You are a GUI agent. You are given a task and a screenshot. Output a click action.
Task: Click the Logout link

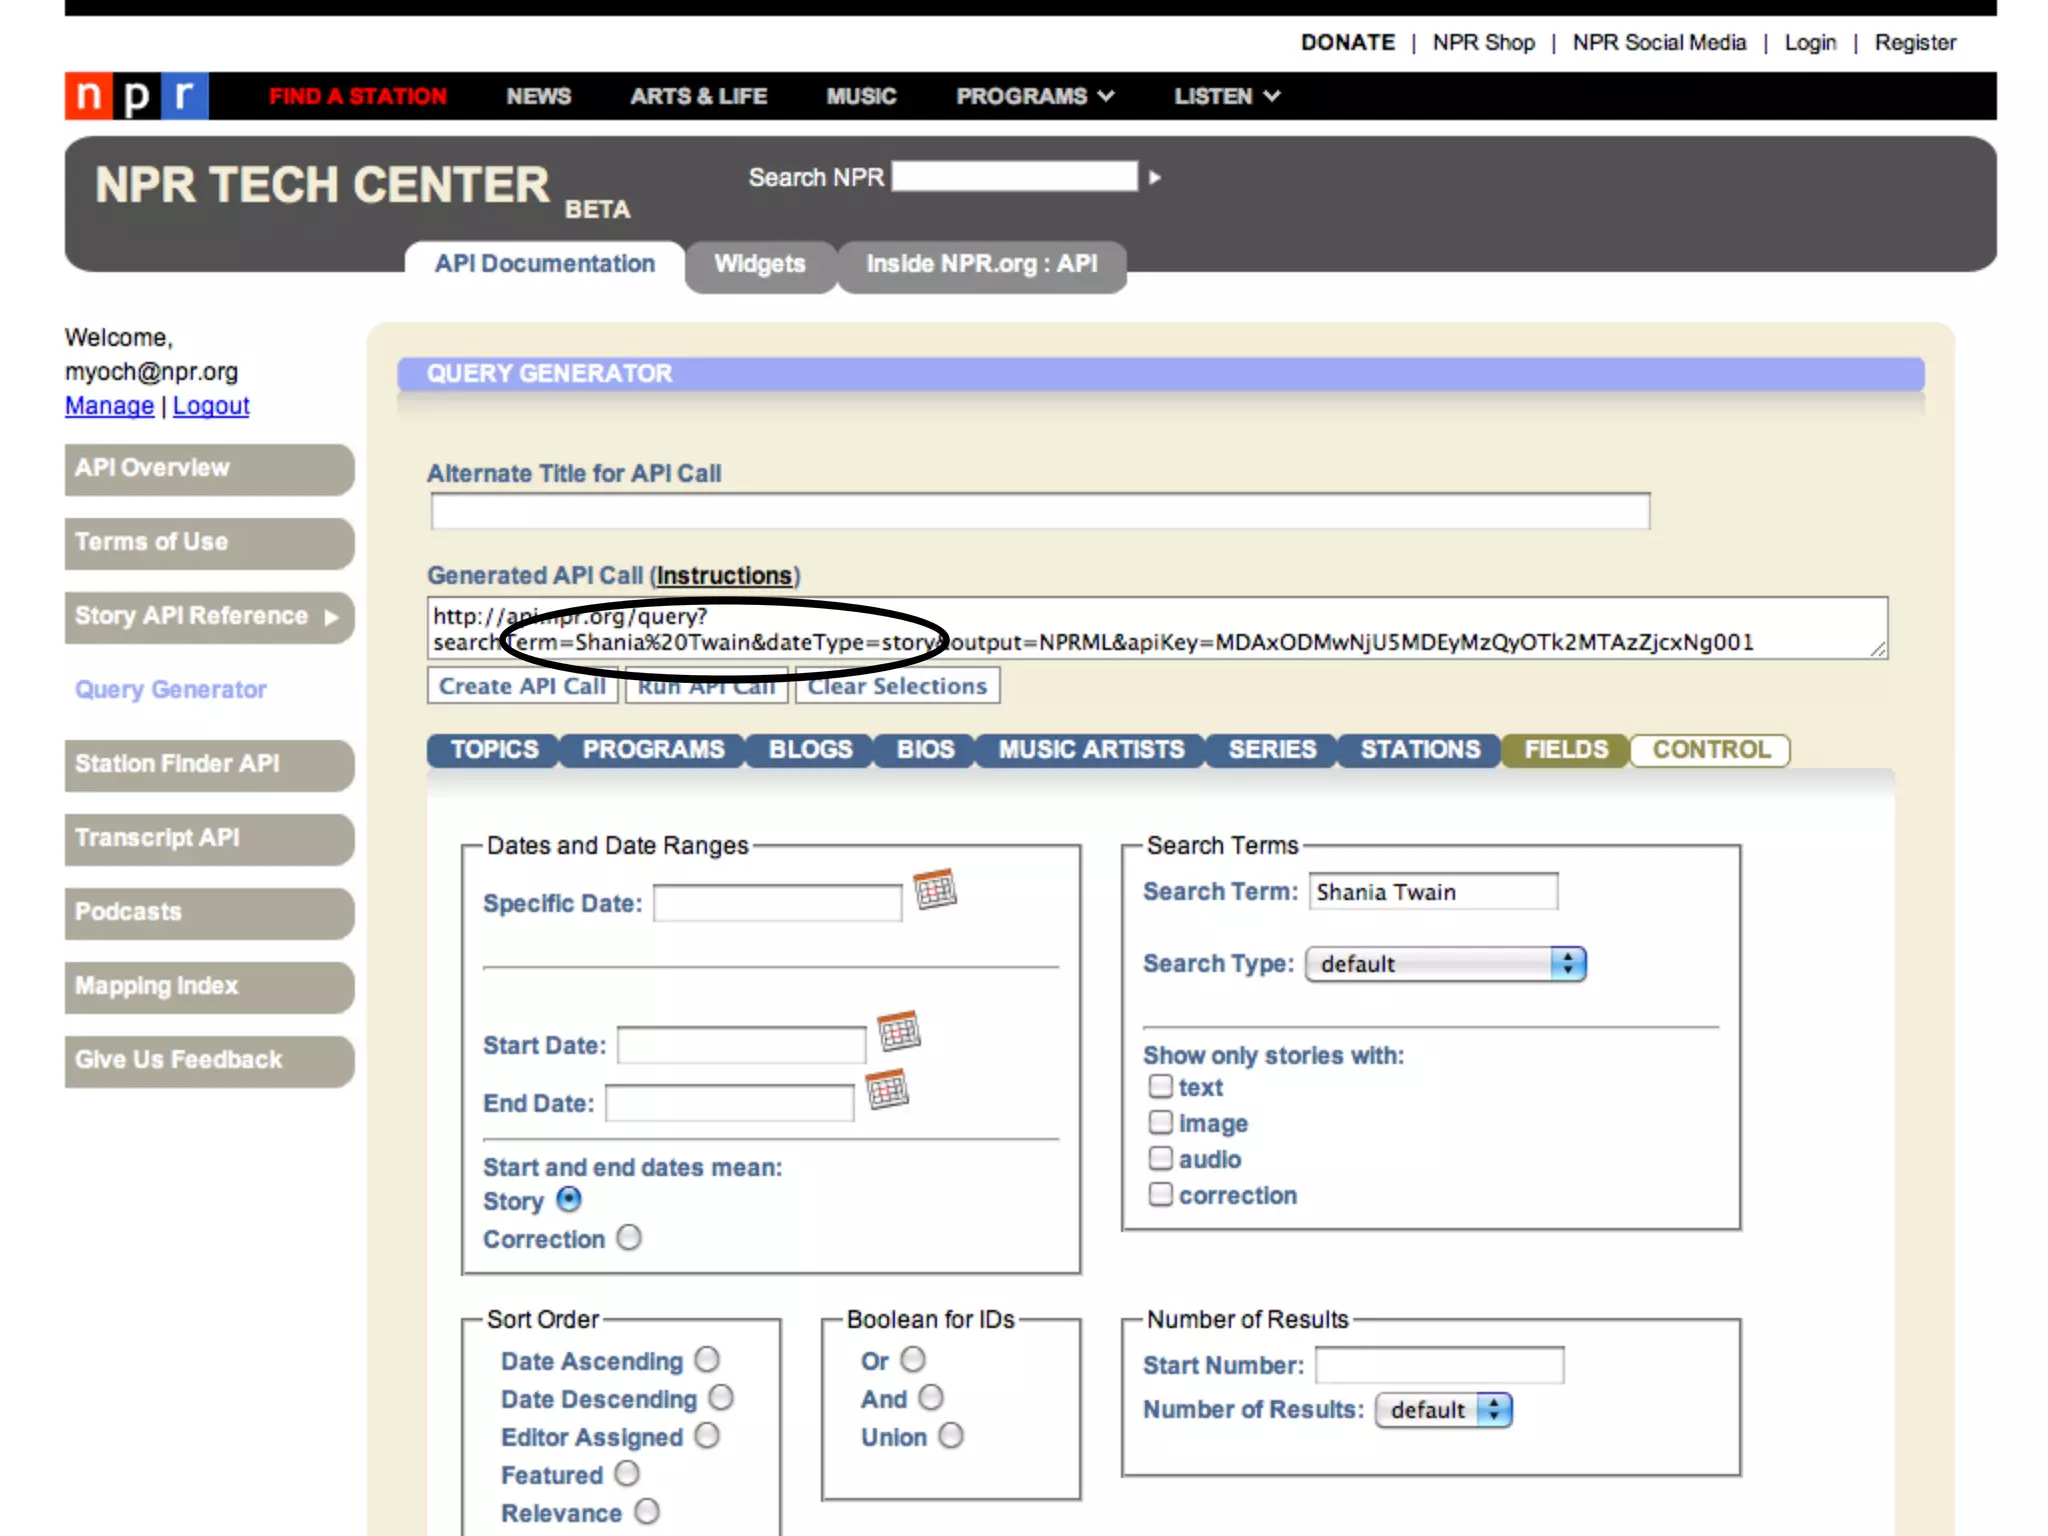click(x=211, y=406)
